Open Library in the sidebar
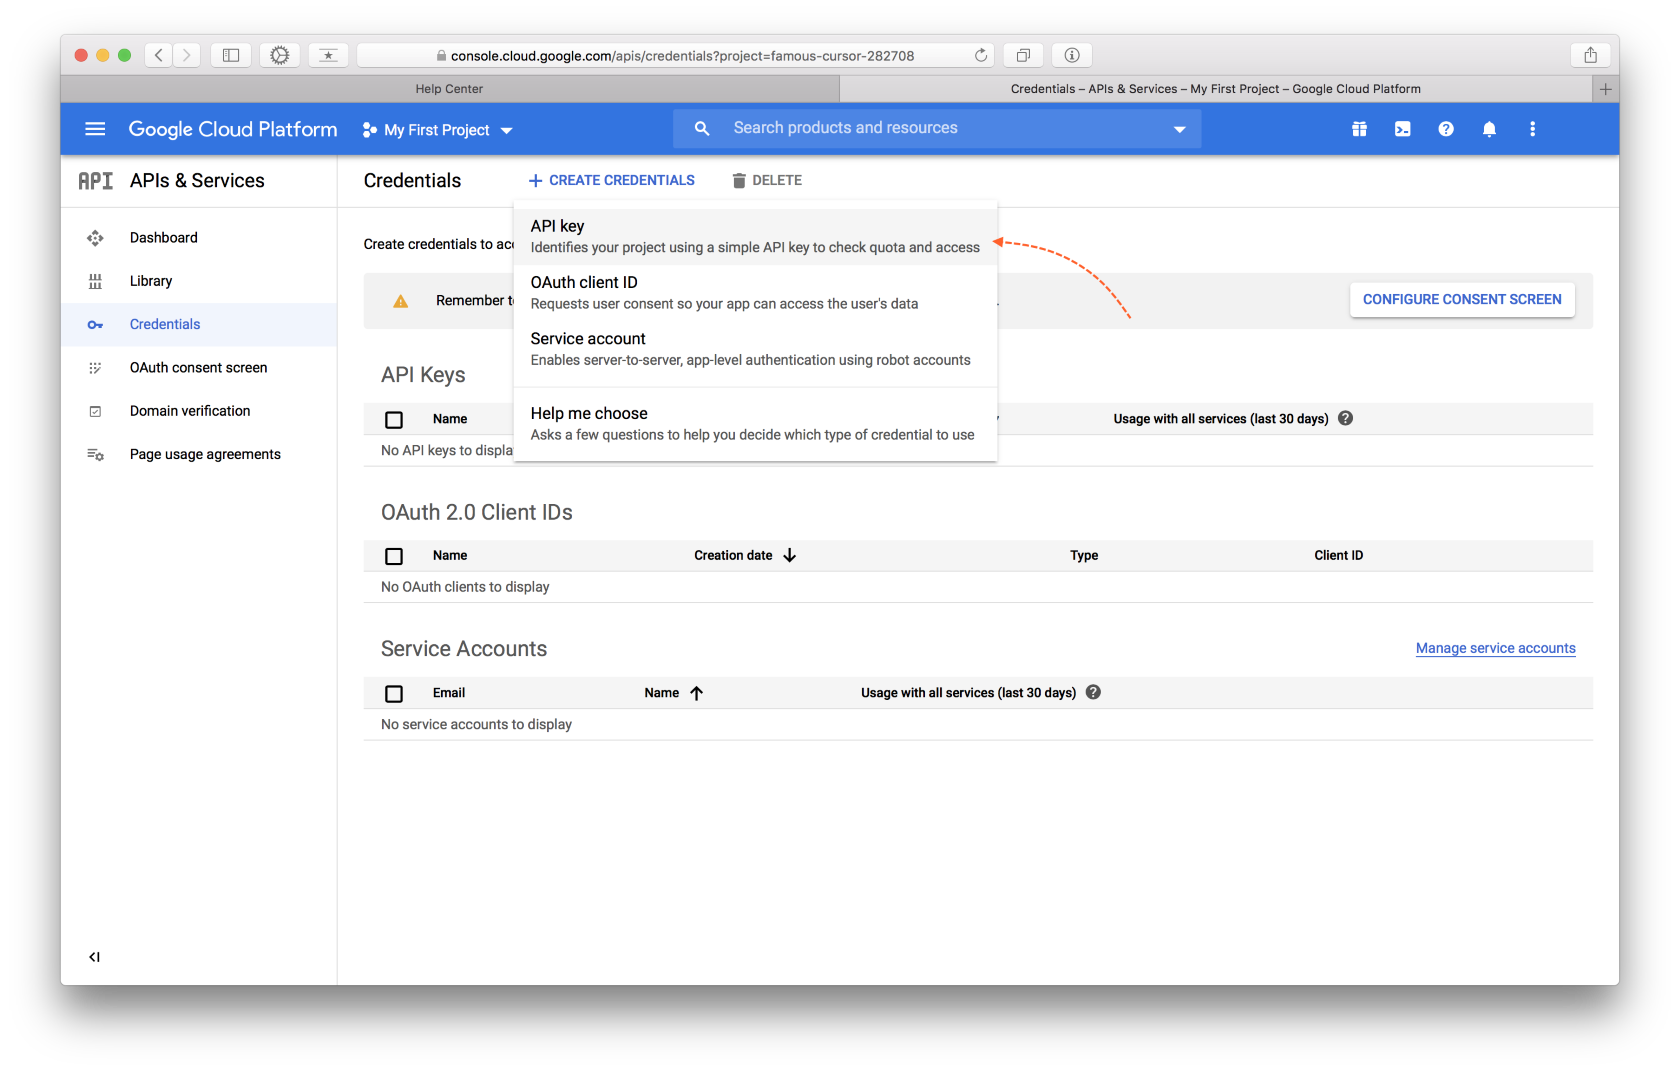This screenshot has width=1680, height=1072. click(x=198, y=281)
